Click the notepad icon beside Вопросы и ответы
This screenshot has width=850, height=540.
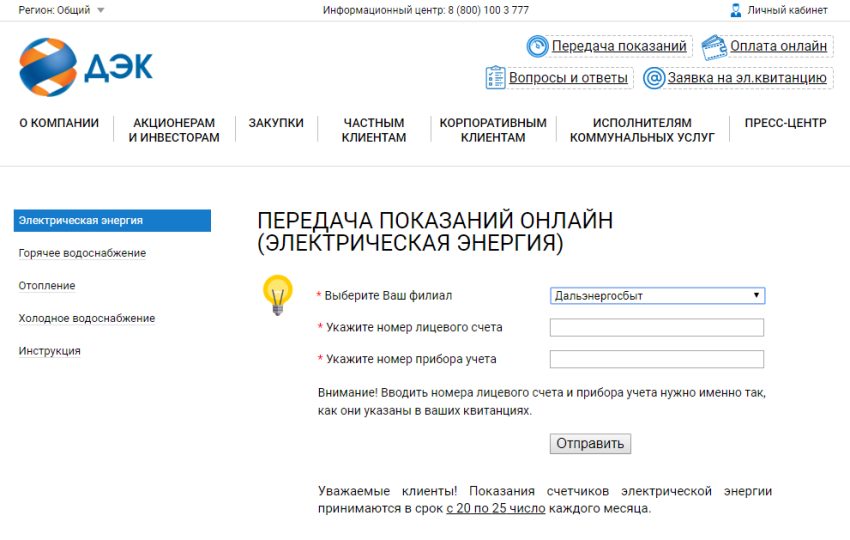click(495, 78)
